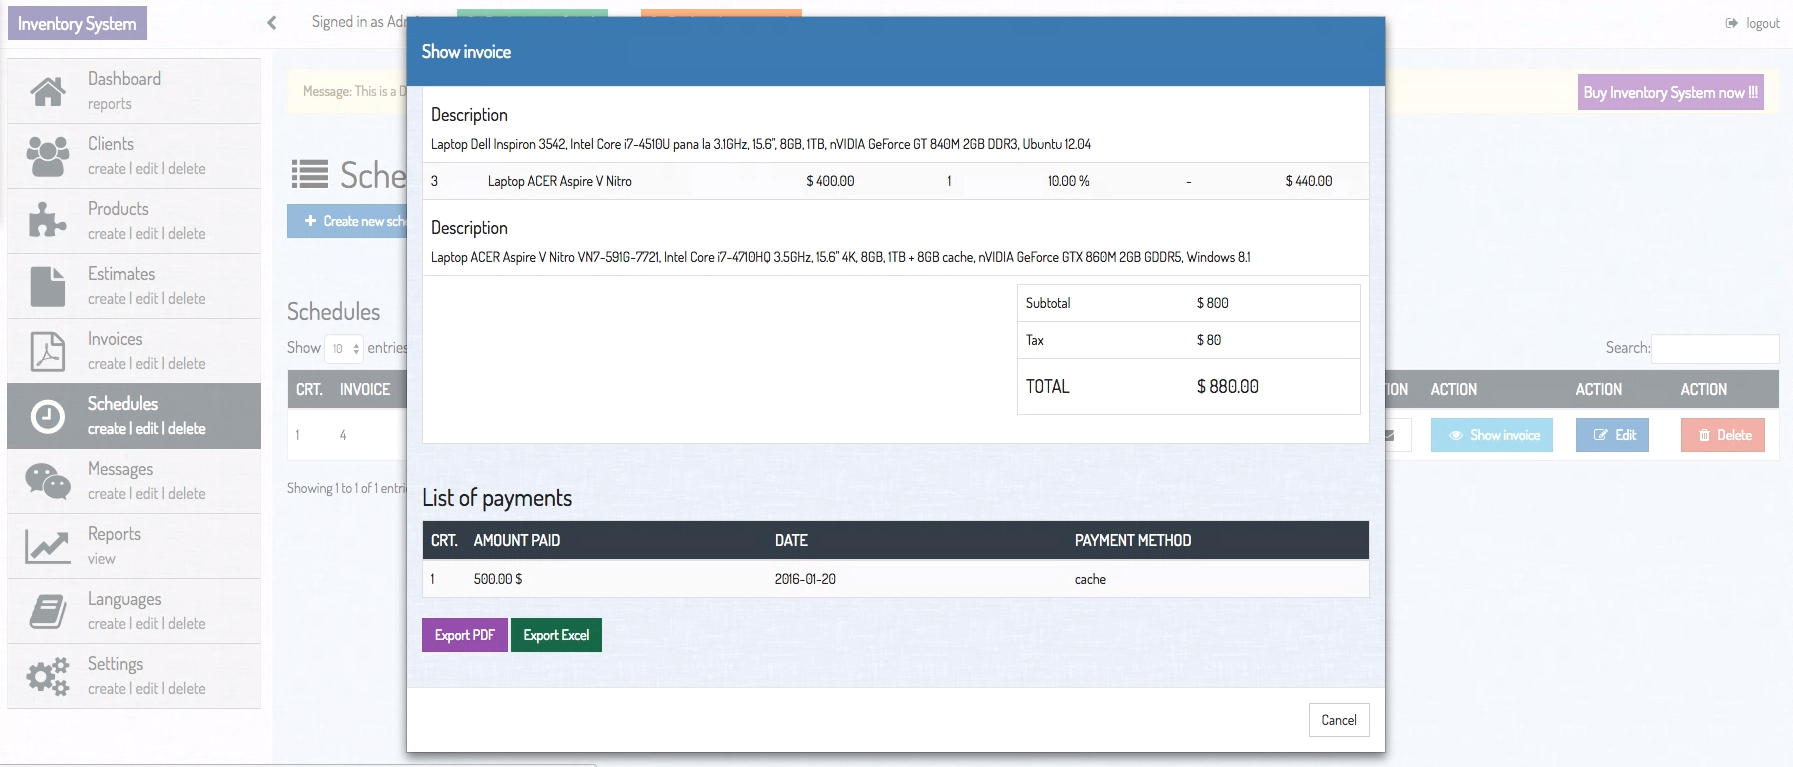Image resolution: width=1793 pixels, height=767 pixels.
Task: Click the Products puzzle piece icon
Action: coord(47,221)
